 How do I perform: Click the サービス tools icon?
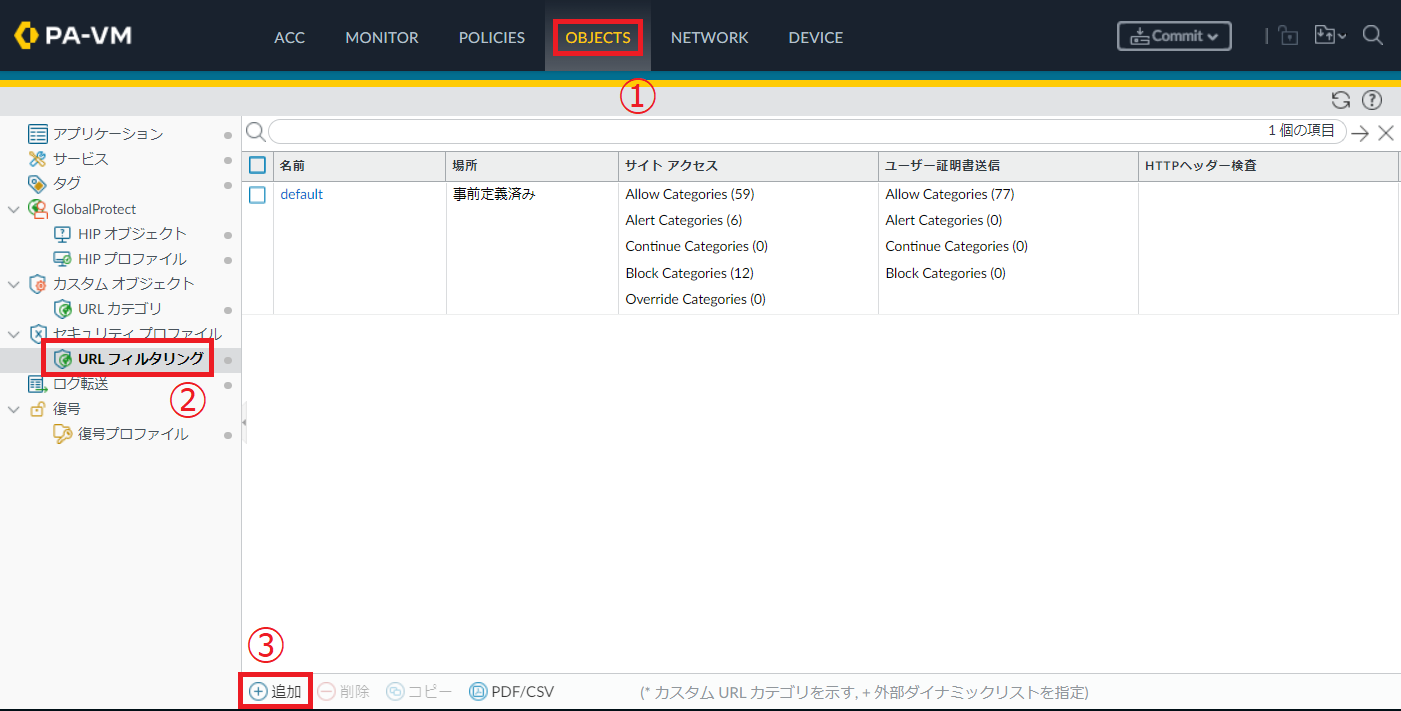point(38,159)
